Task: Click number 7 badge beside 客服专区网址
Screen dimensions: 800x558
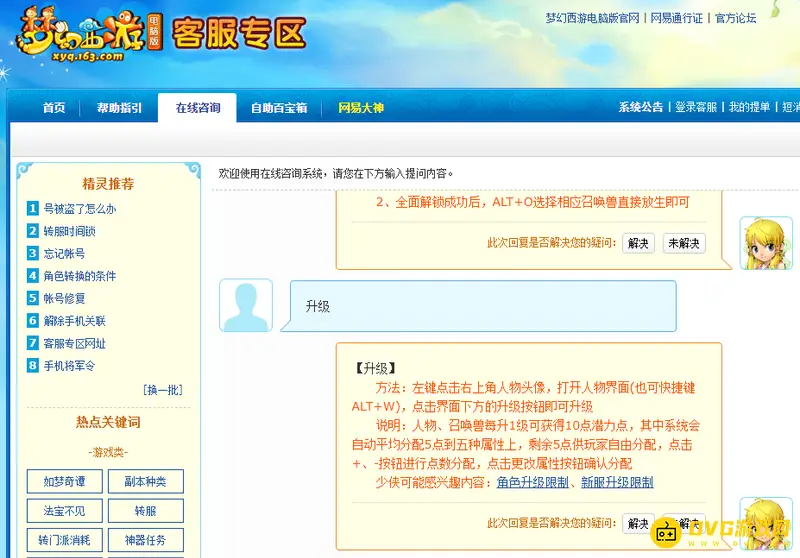Action: coord(33,343)
